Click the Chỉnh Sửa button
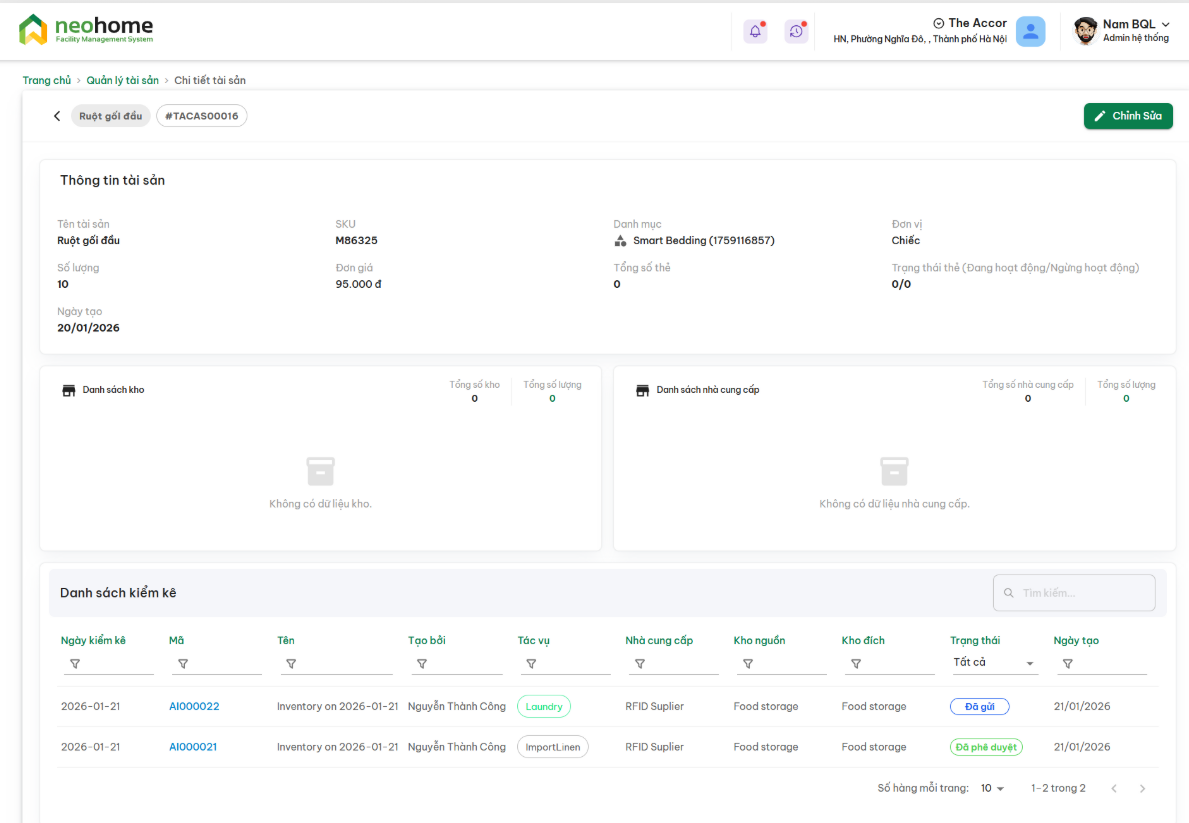The height and width of the screenshot is (823, 1189). tap(1127, 116)
